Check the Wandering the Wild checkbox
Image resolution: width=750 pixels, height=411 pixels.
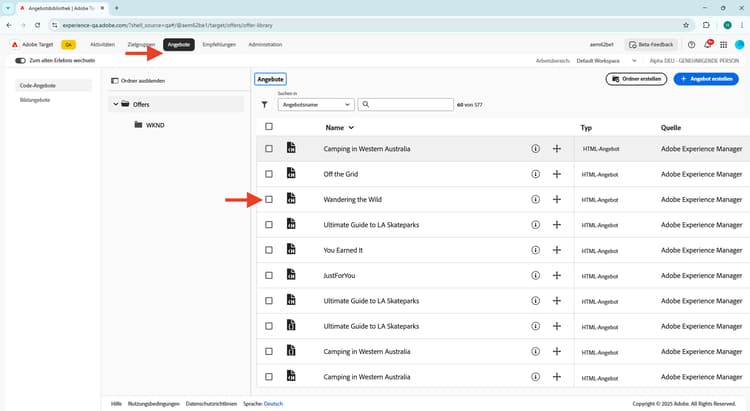pyautogui.click(x=269, y=200)
